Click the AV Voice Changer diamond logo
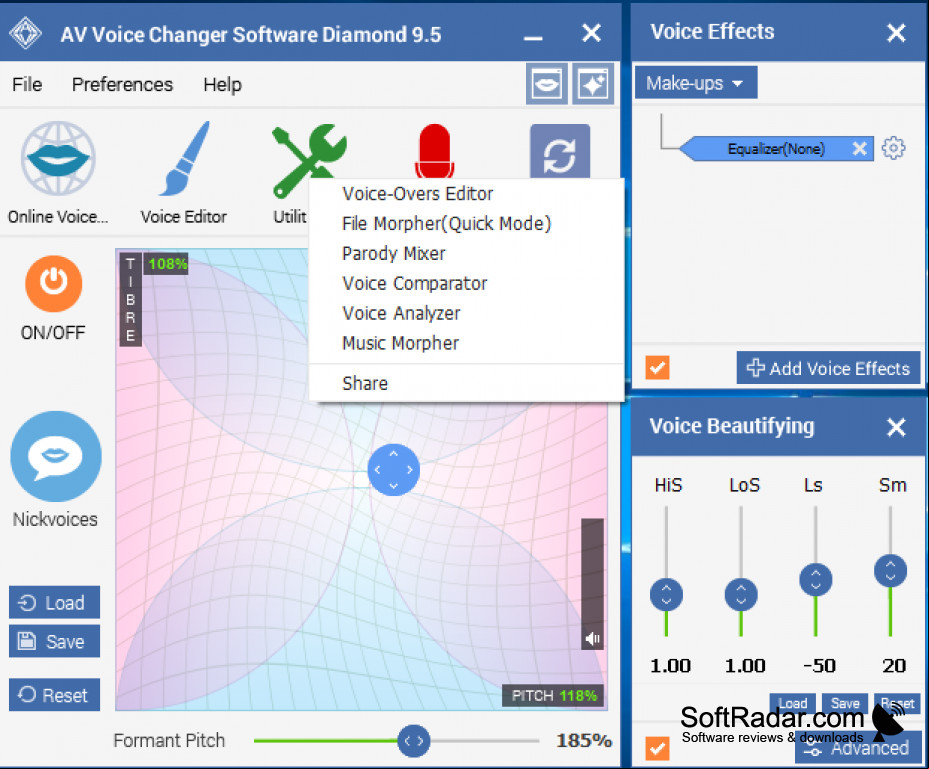Screen dimensions: 929x769 pyautogui.click(x=25, y=33)
